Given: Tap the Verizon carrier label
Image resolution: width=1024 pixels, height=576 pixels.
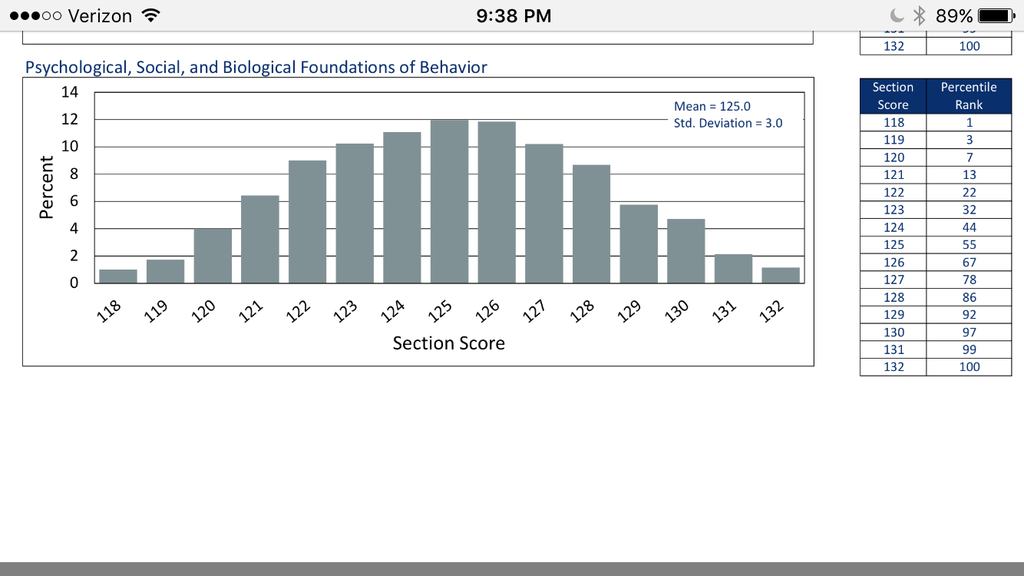Looking at the screenshot, I should [99, 16].
